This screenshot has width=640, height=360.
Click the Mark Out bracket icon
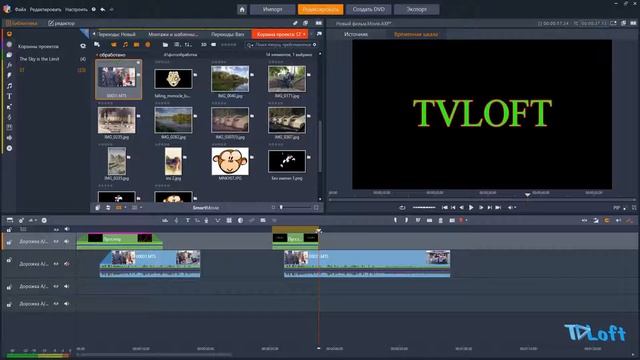point(407,220)
